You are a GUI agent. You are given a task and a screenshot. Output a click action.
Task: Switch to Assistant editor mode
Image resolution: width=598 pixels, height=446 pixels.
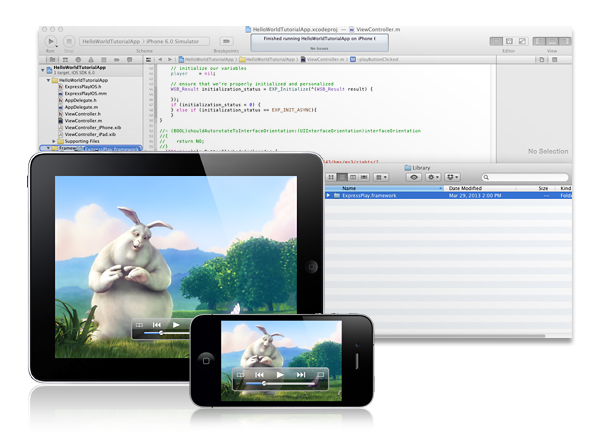(x=509, y=41)
